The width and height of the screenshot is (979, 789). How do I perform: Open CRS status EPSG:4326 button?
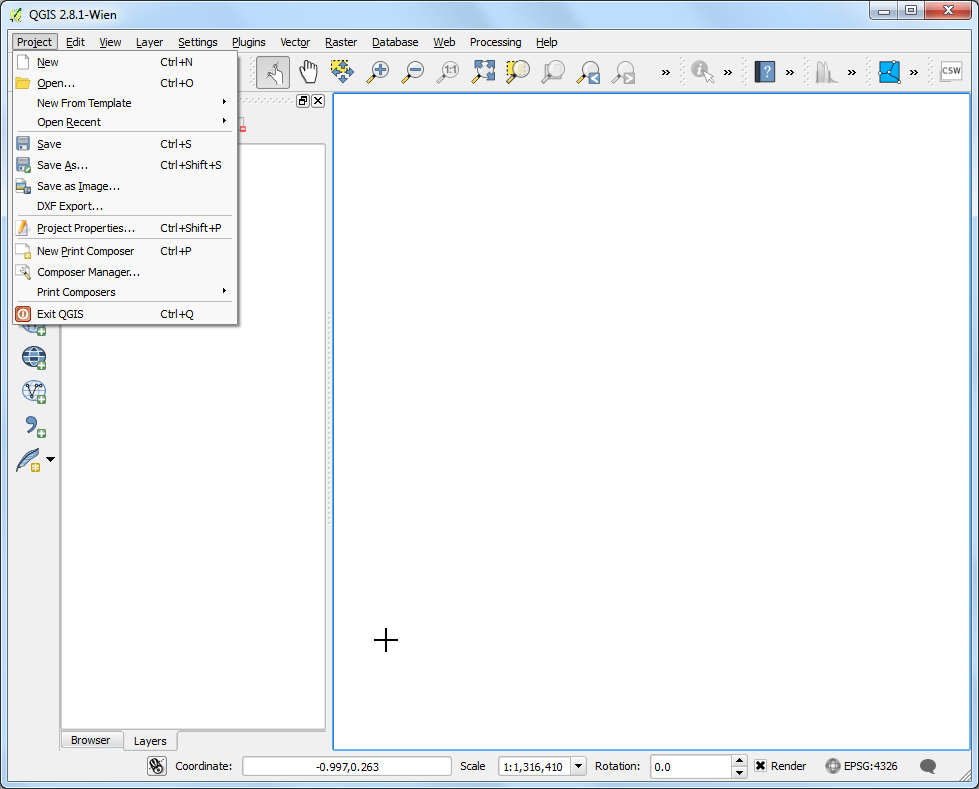(x=862, y=766)
